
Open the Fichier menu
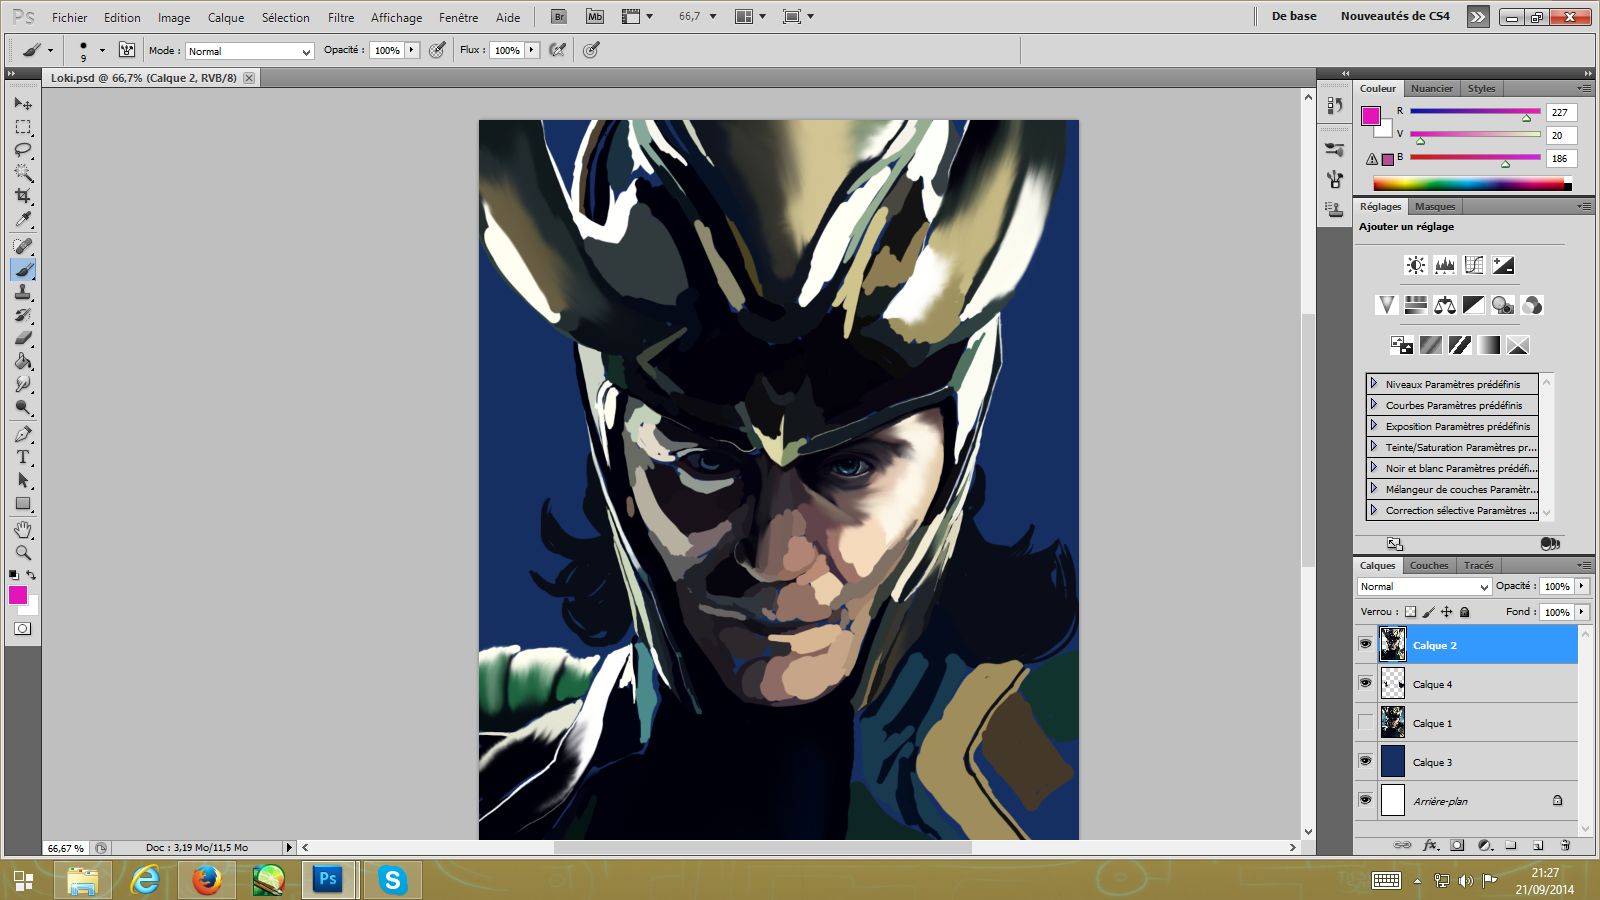70,17
